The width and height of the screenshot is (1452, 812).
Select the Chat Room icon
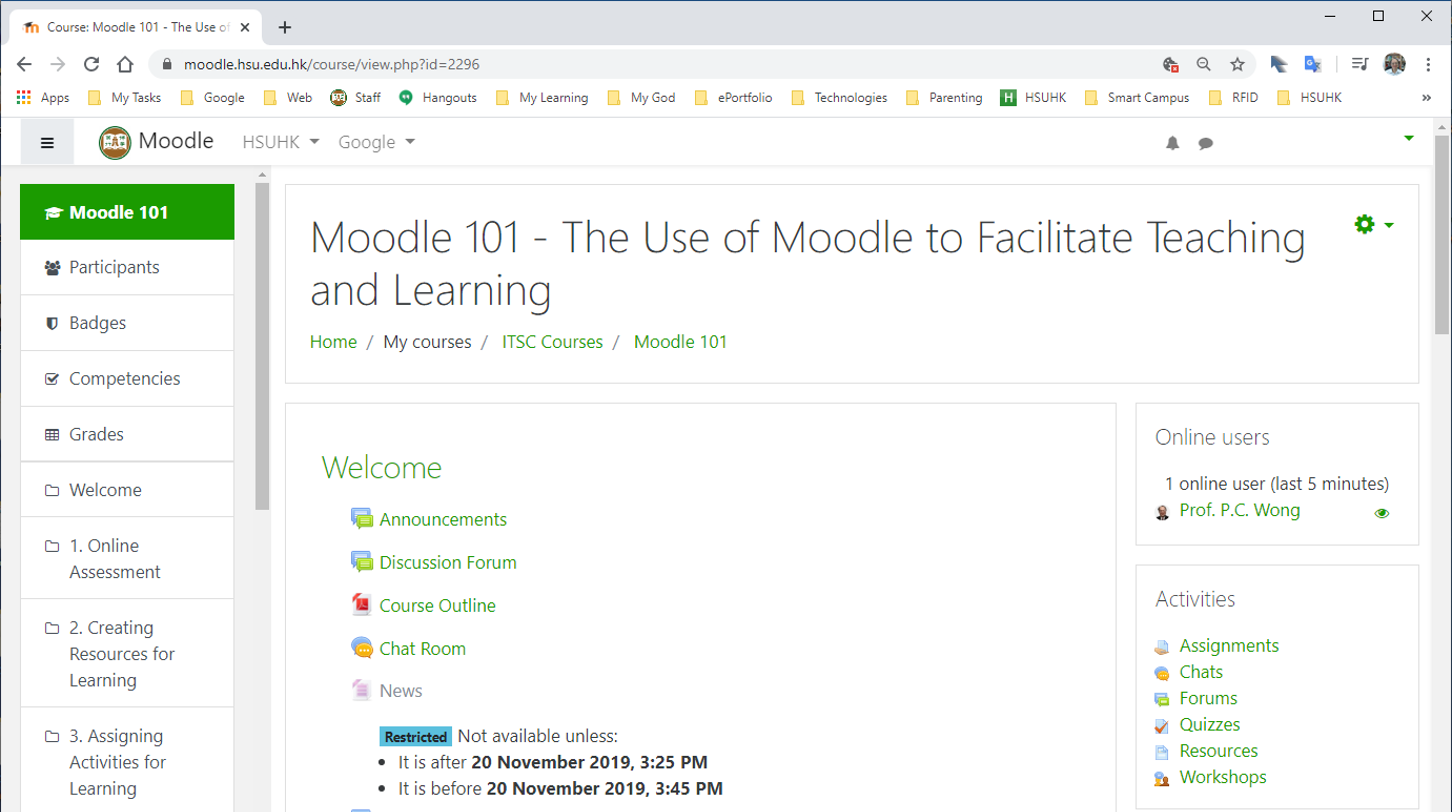click(360, 648)
